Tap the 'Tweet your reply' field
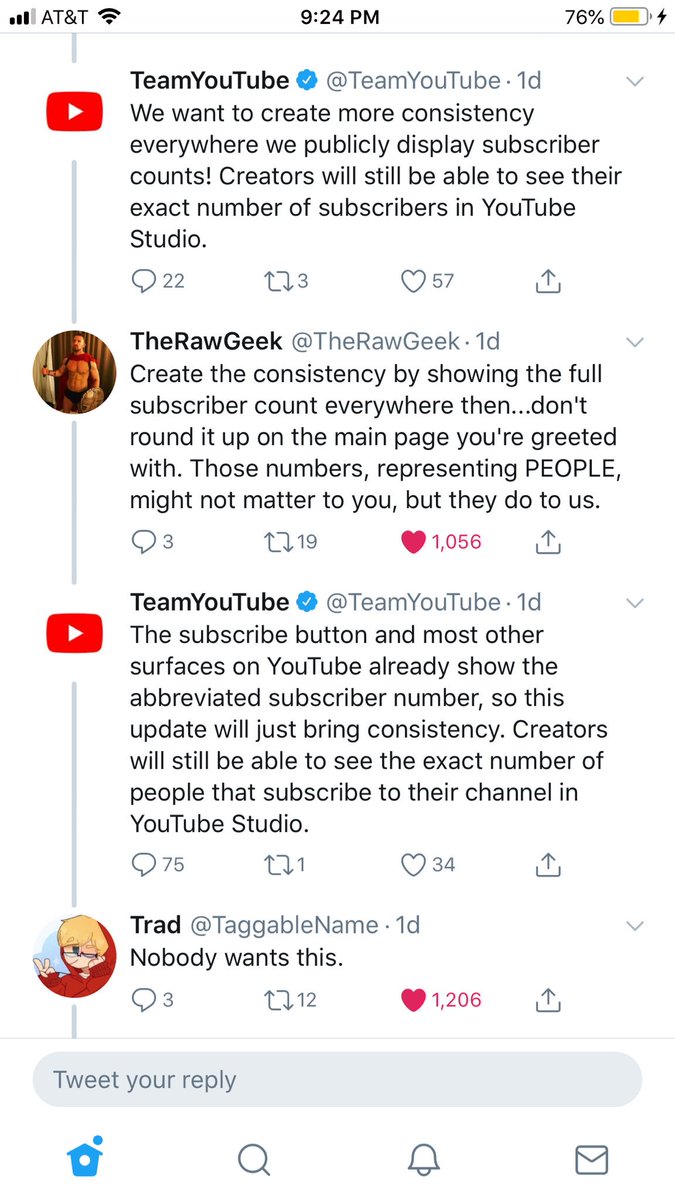Screen dimensions: 675x1200 pyautogui.click(x=337, y=1080)
